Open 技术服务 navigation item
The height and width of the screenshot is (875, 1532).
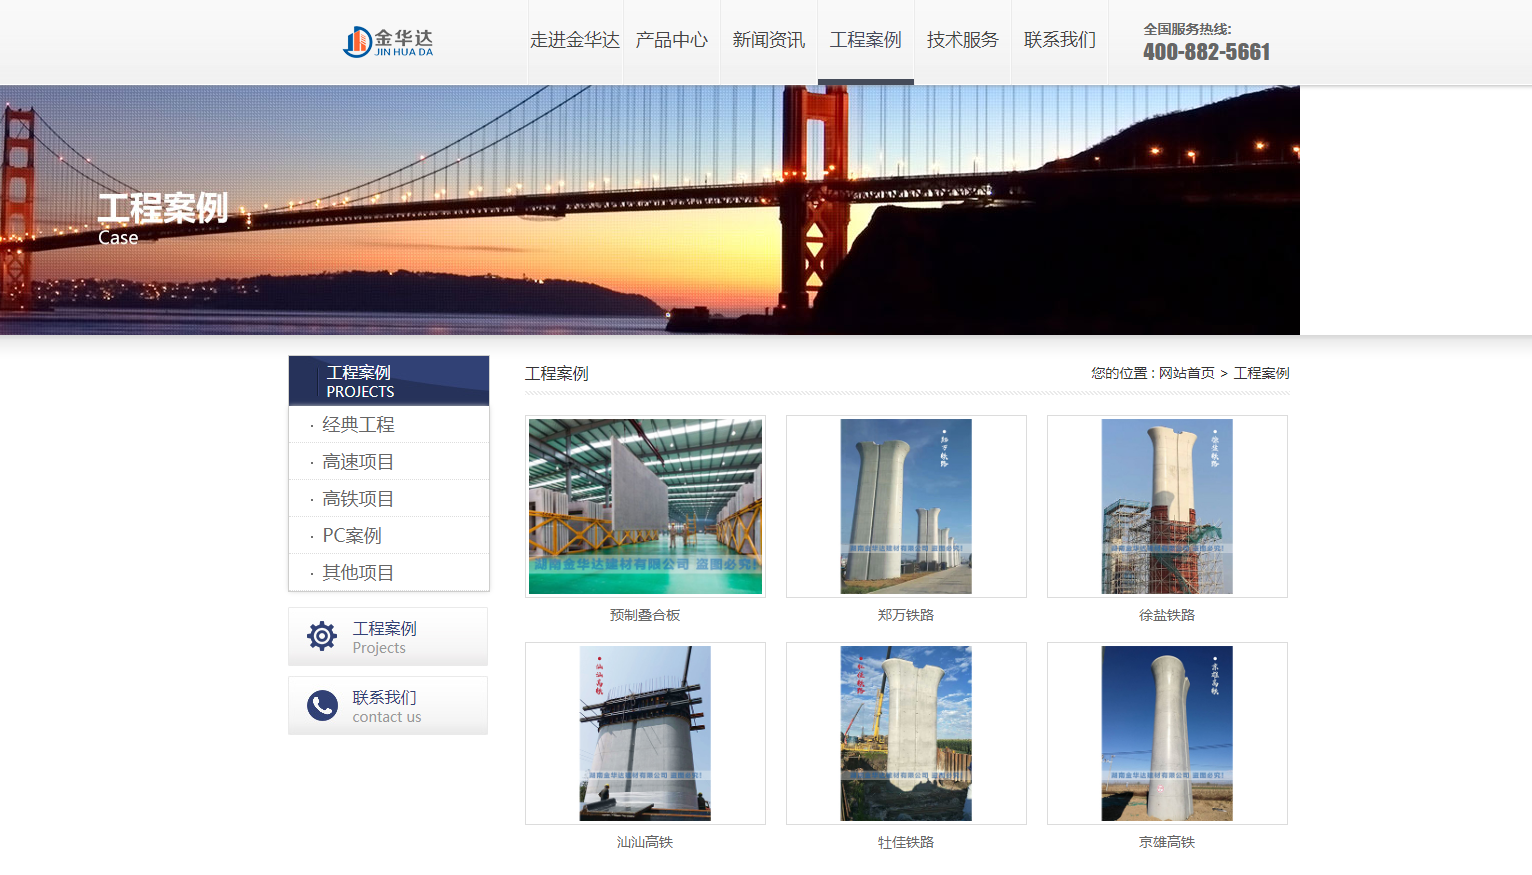click(x=963, y=40)
